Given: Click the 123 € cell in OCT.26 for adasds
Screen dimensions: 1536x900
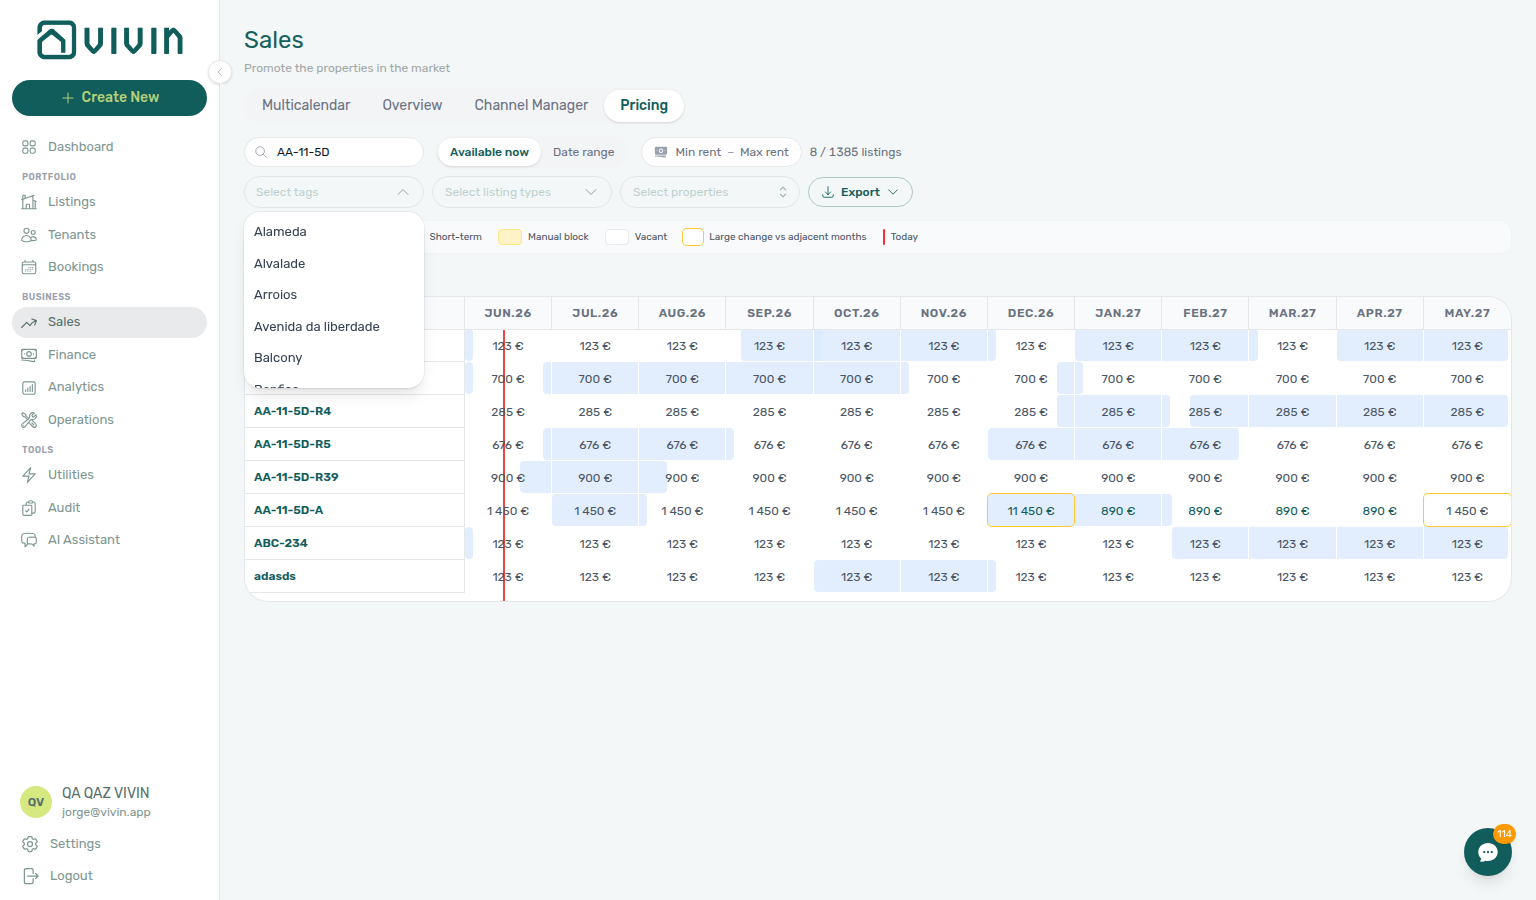Looking at the screenshot, I should (857, 577).
